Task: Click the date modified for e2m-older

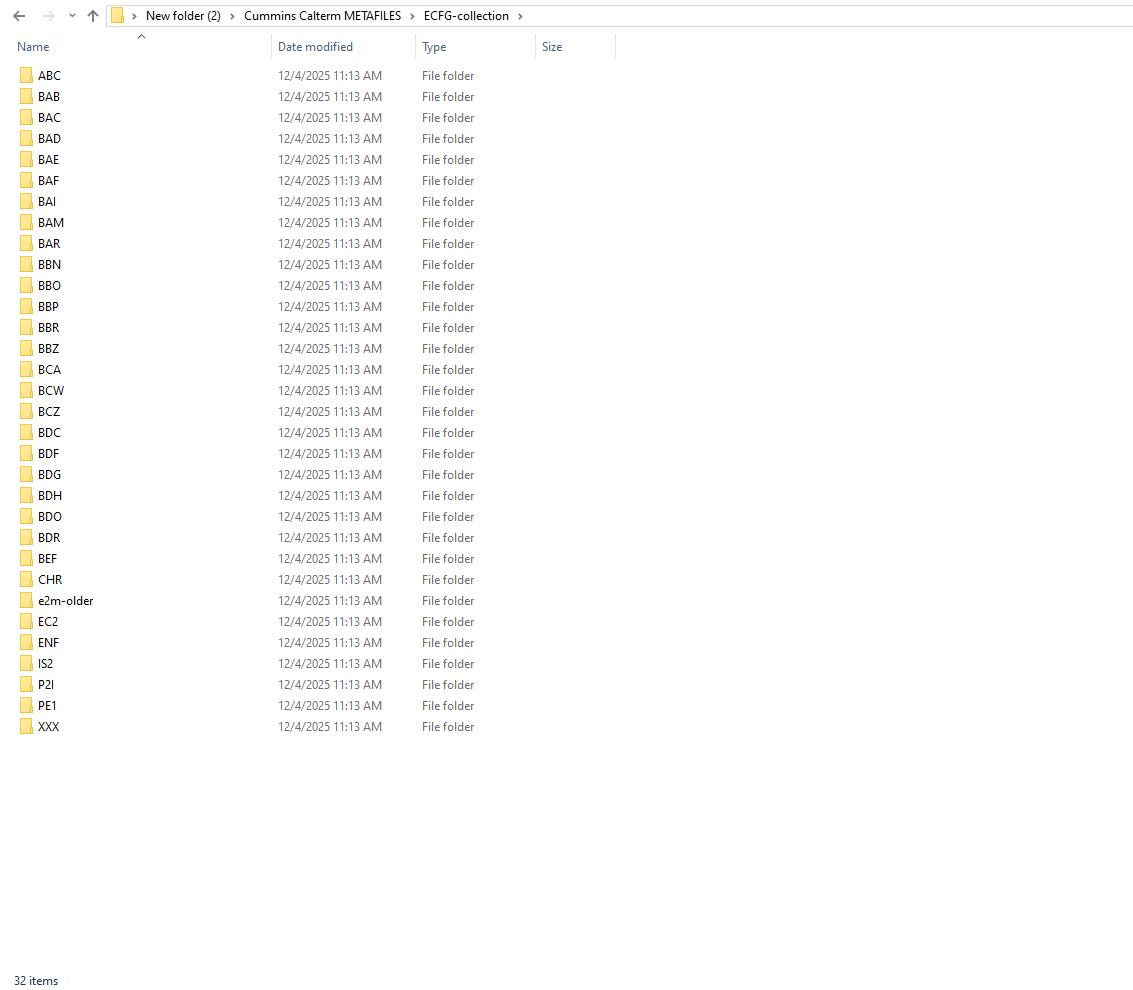Action: pyautogui.click(x=330, y=601)
